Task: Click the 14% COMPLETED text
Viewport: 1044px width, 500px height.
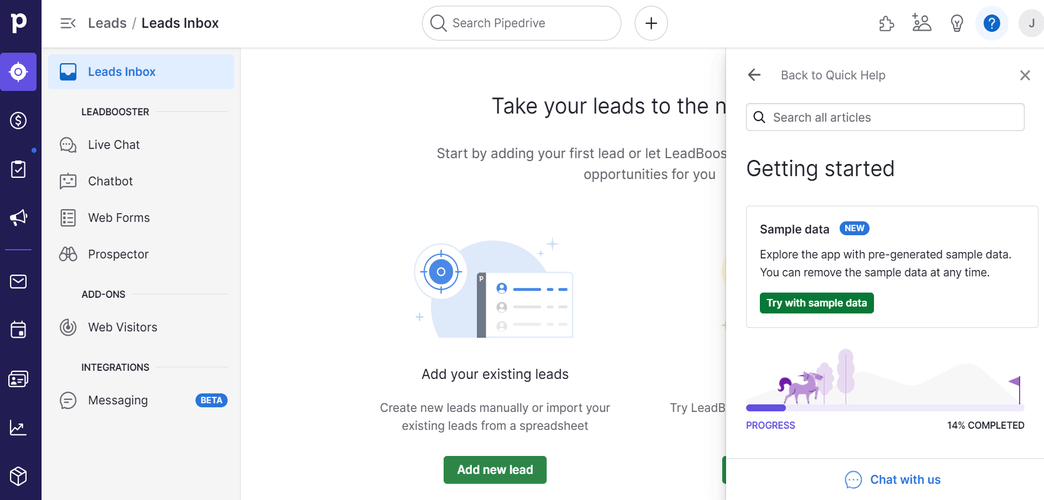Action: coord(985,425)
